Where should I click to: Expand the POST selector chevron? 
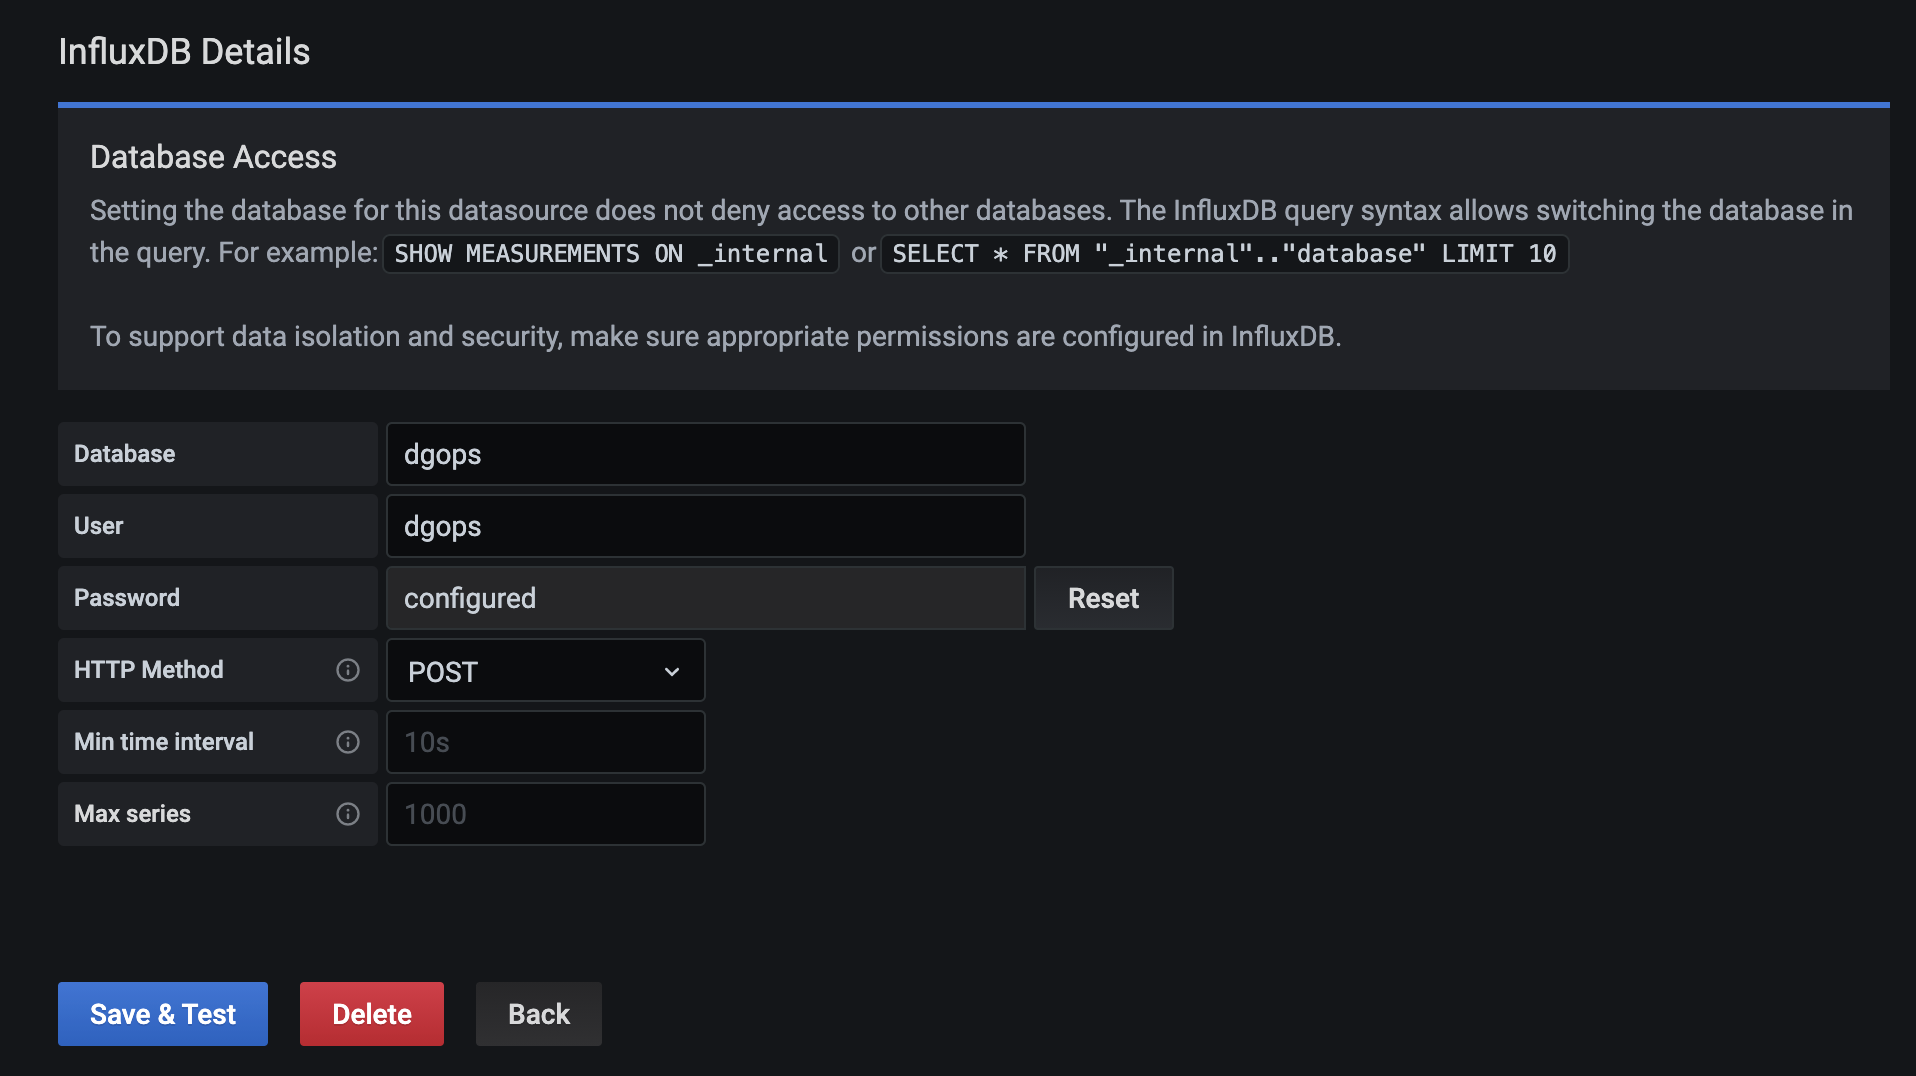click(x=671, y=671)
